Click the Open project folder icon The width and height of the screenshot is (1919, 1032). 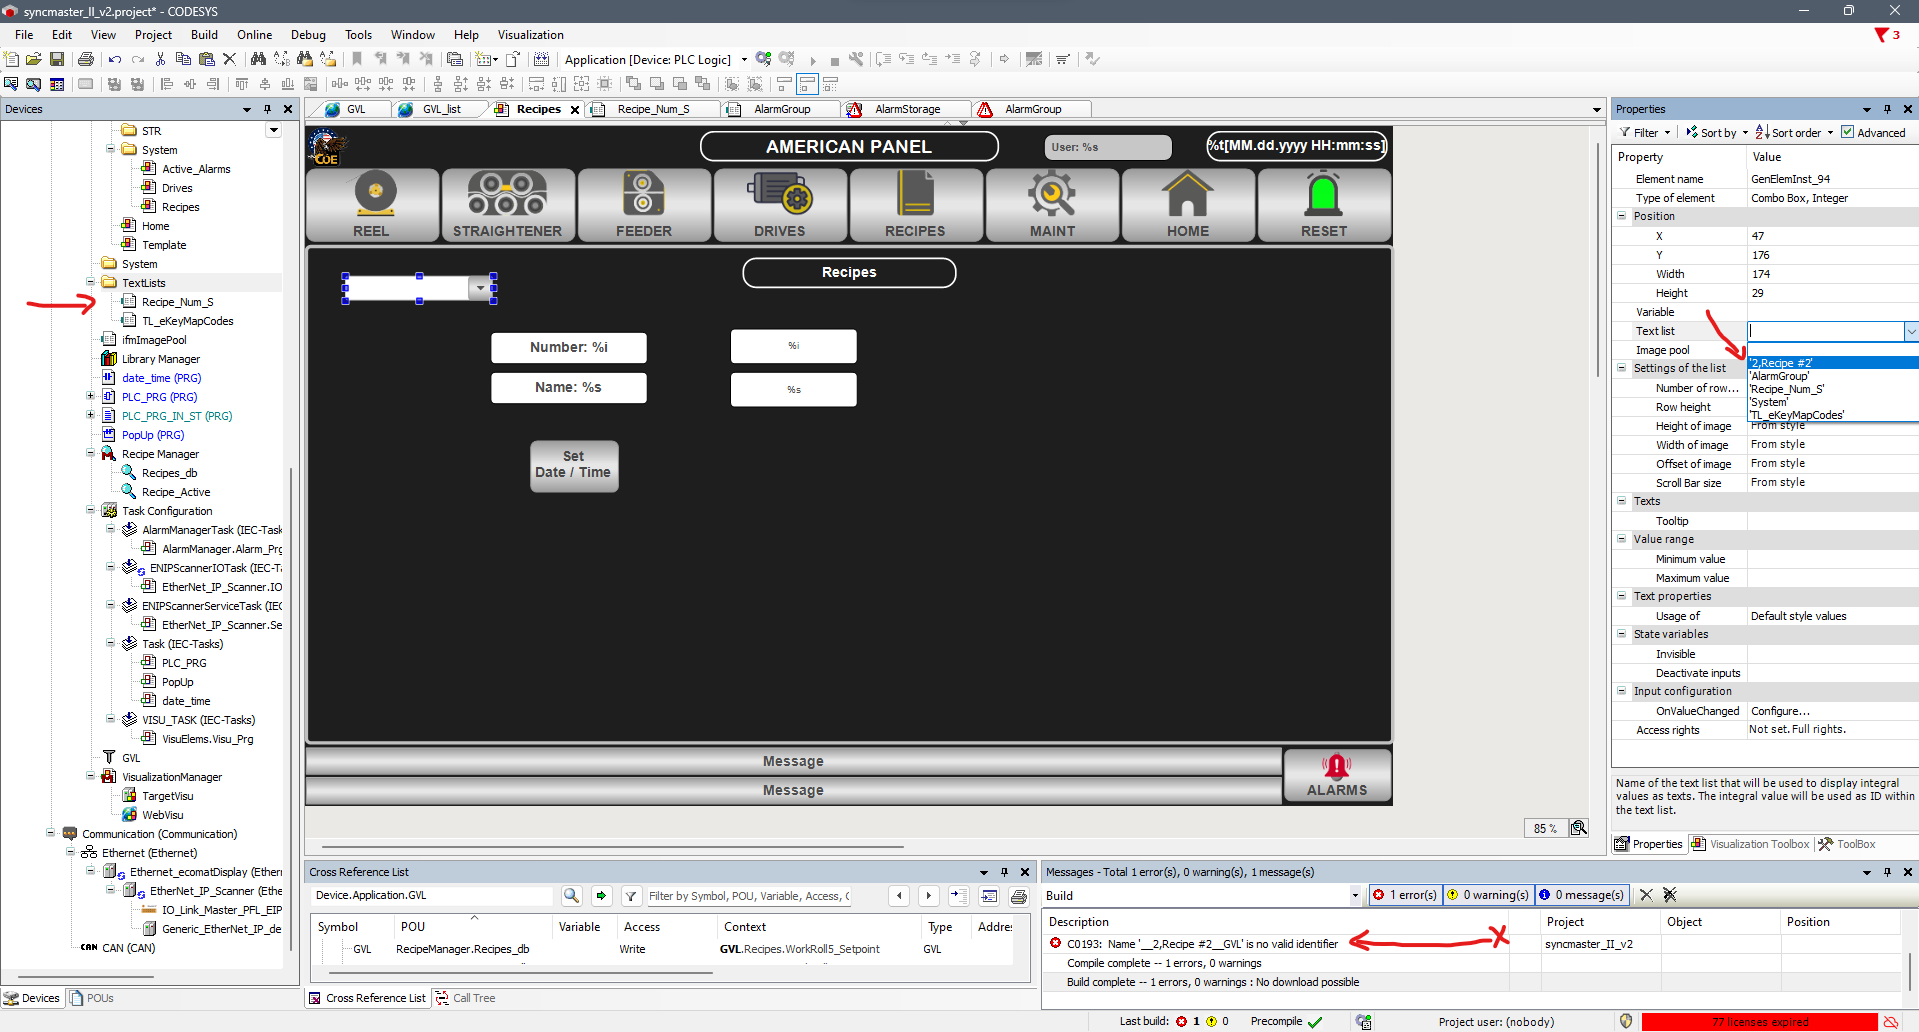34,59
